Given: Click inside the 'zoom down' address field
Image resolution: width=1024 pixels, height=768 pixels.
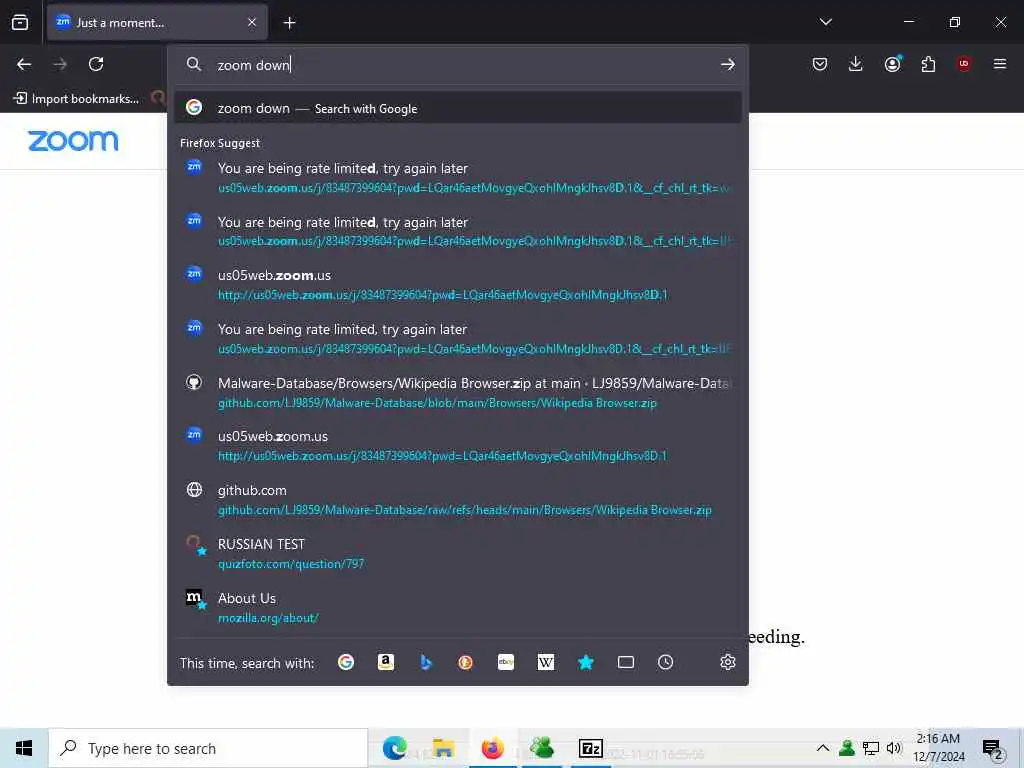Looking at the screenshot, I should [457, 65].
